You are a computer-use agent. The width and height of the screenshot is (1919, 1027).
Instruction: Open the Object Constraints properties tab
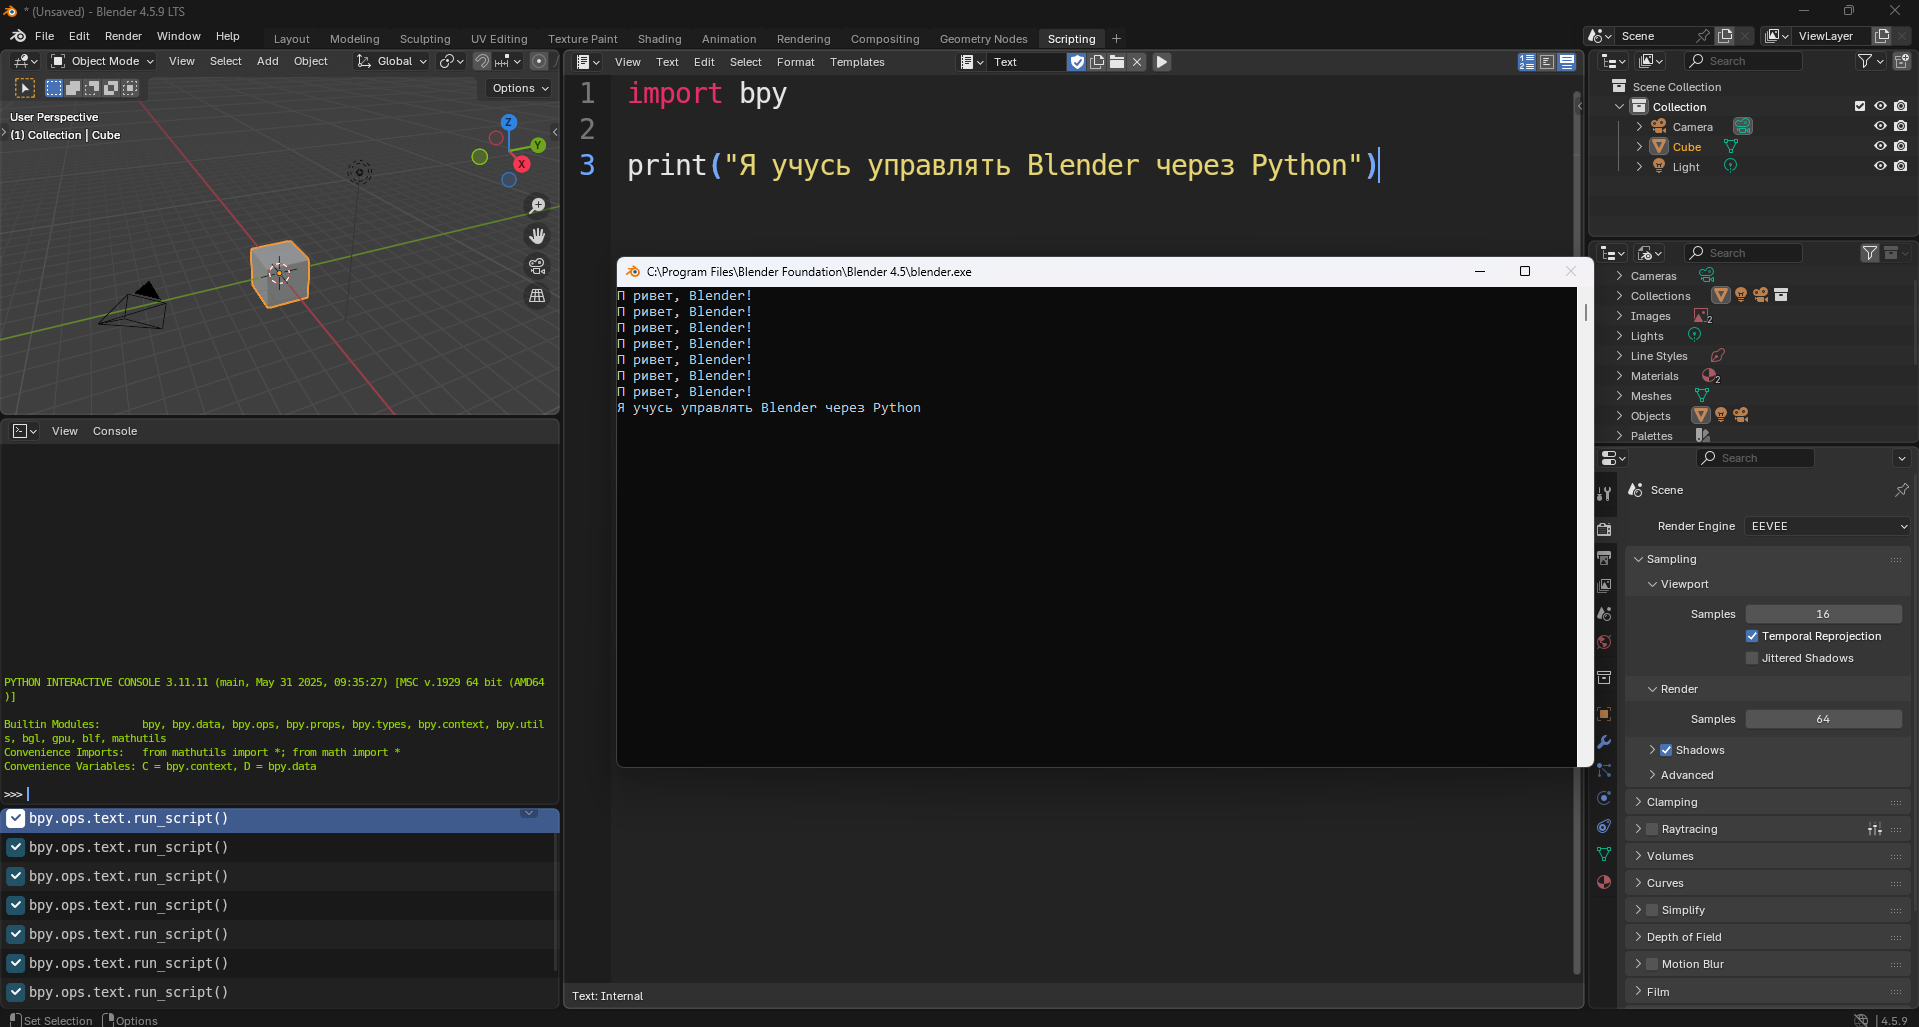click(1604, 826)
